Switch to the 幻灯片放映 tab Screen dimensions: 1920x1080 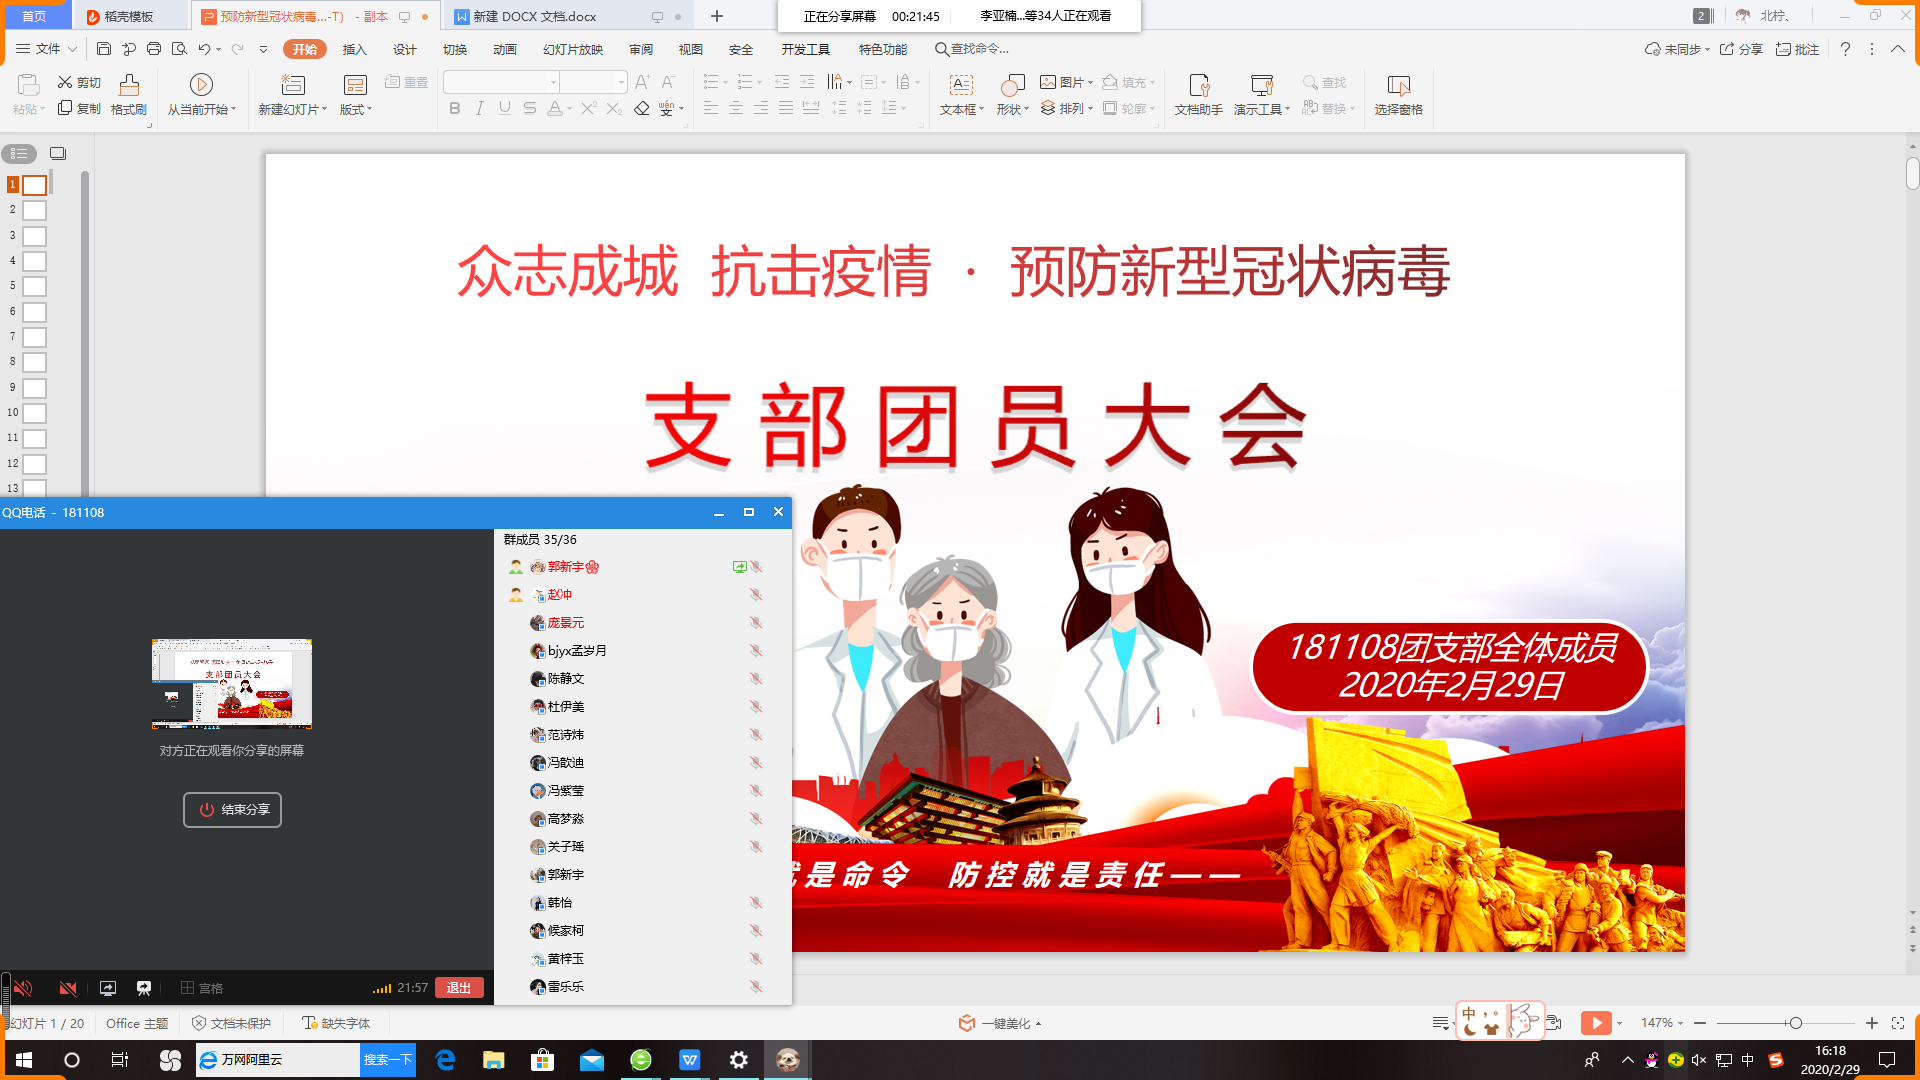(x=572, y=49)
